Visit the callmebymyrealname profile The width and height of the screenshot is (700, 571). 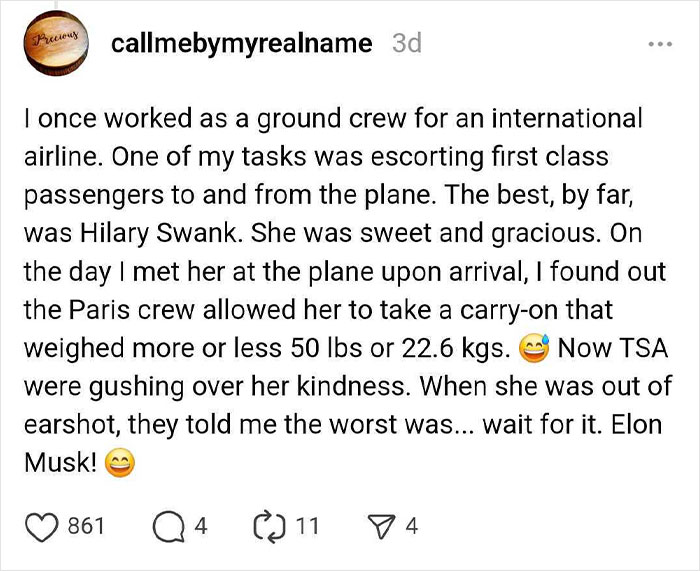pos(242,44)
